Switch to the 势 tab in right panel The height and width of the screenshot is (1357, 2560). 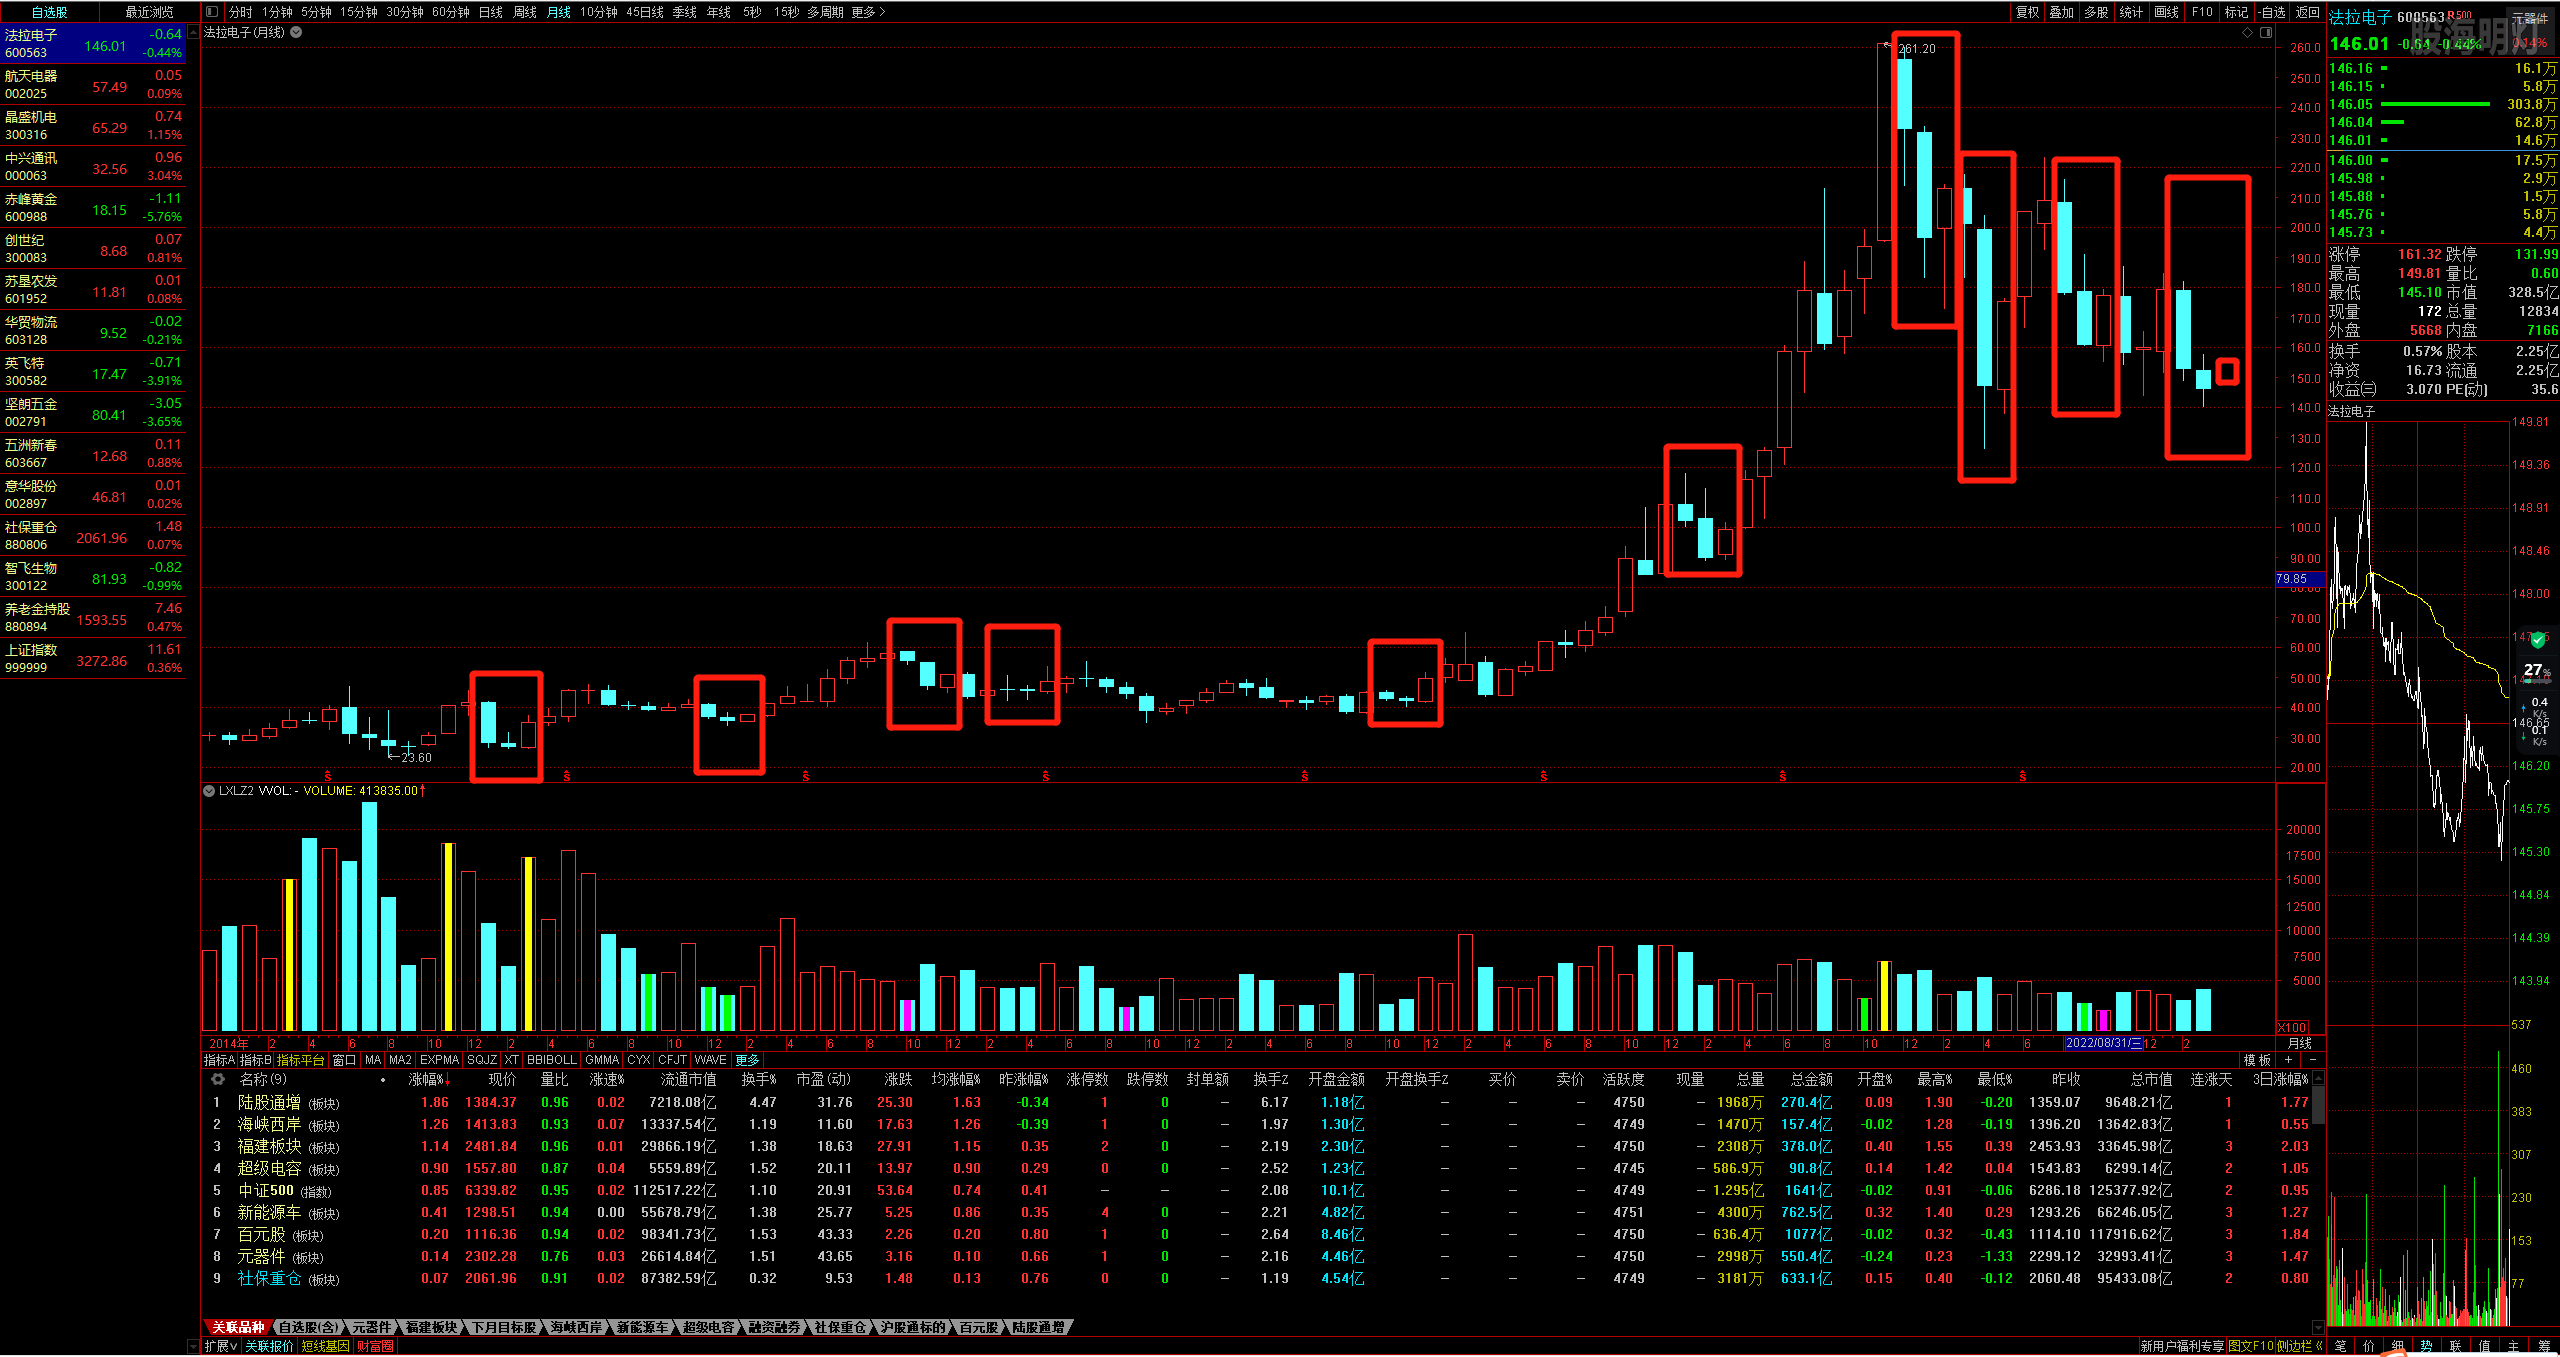point(2426,1346)
